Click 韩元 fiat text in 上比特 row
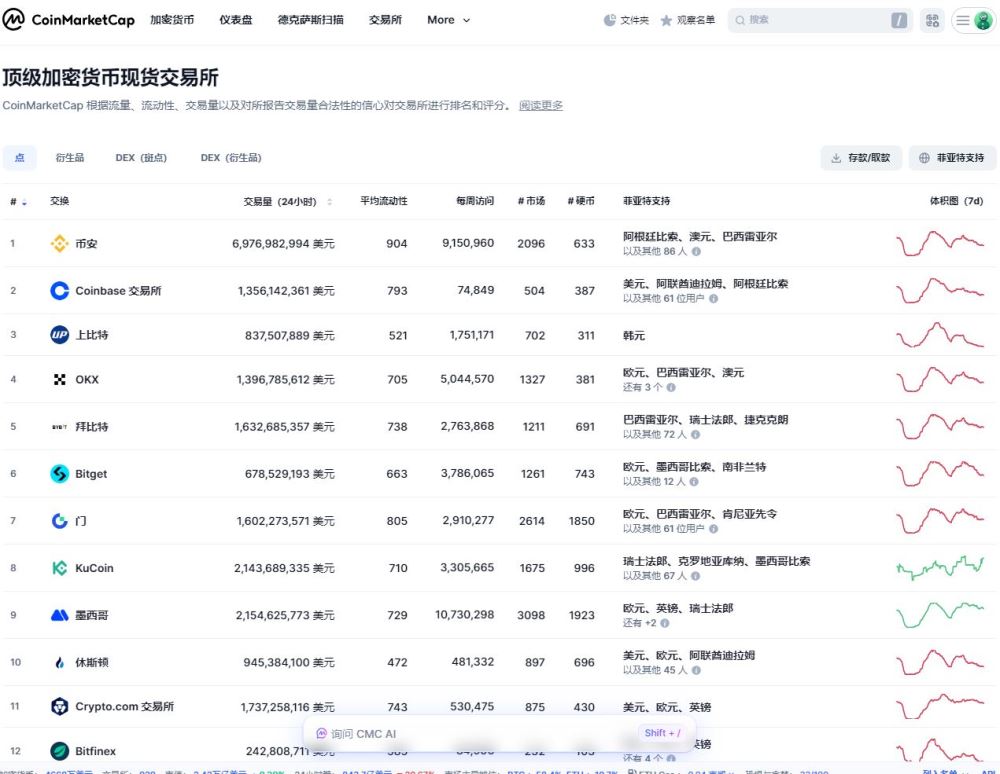 (634, 335)
